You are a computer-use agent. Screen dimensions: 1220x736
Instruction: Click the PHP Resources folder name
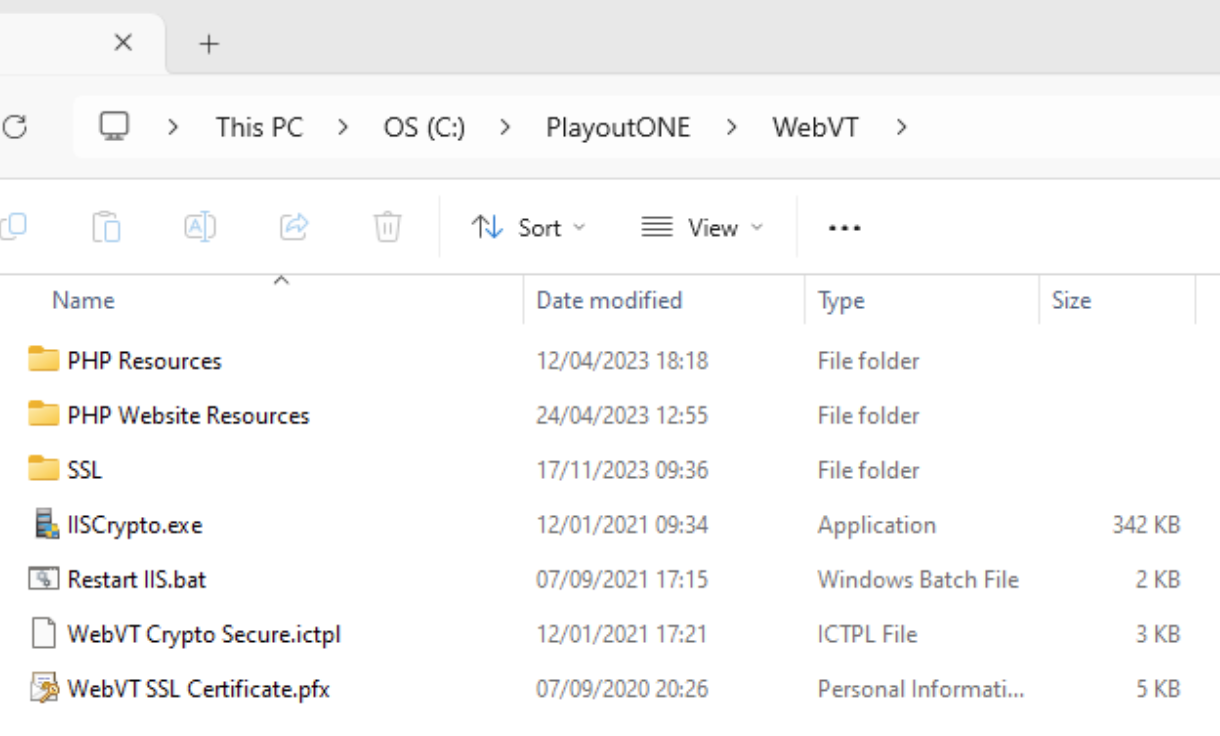pos(144,360)
